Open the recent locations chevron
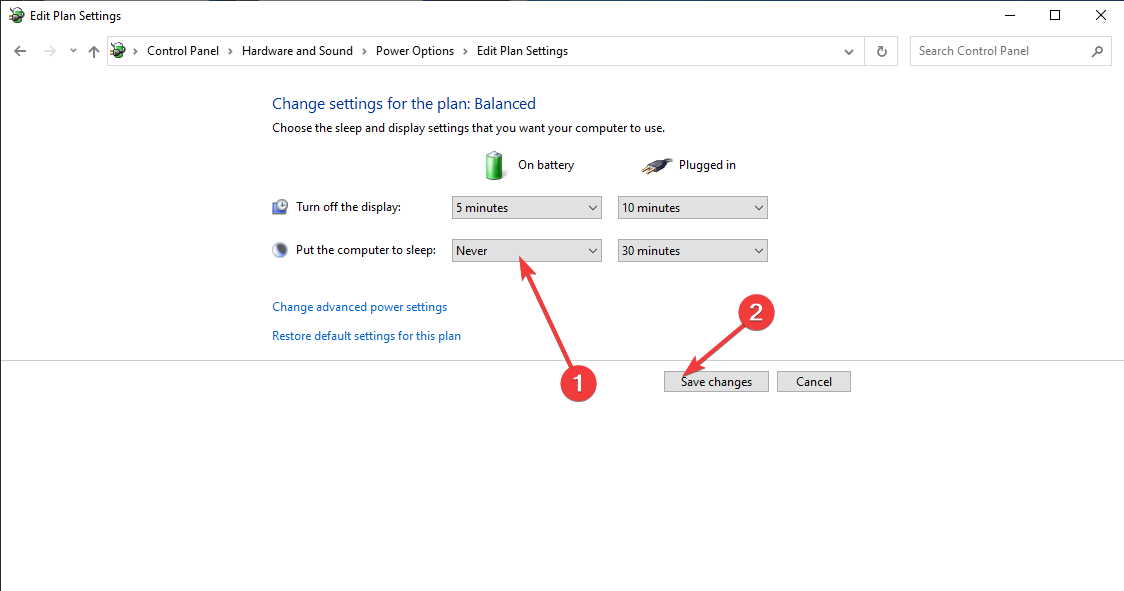 [73, 51]
